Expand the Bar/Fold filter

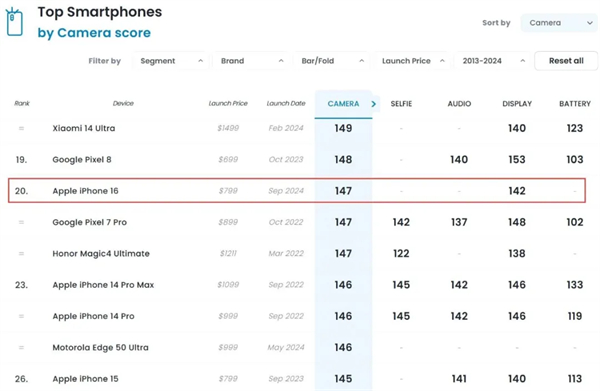(331, 61)
